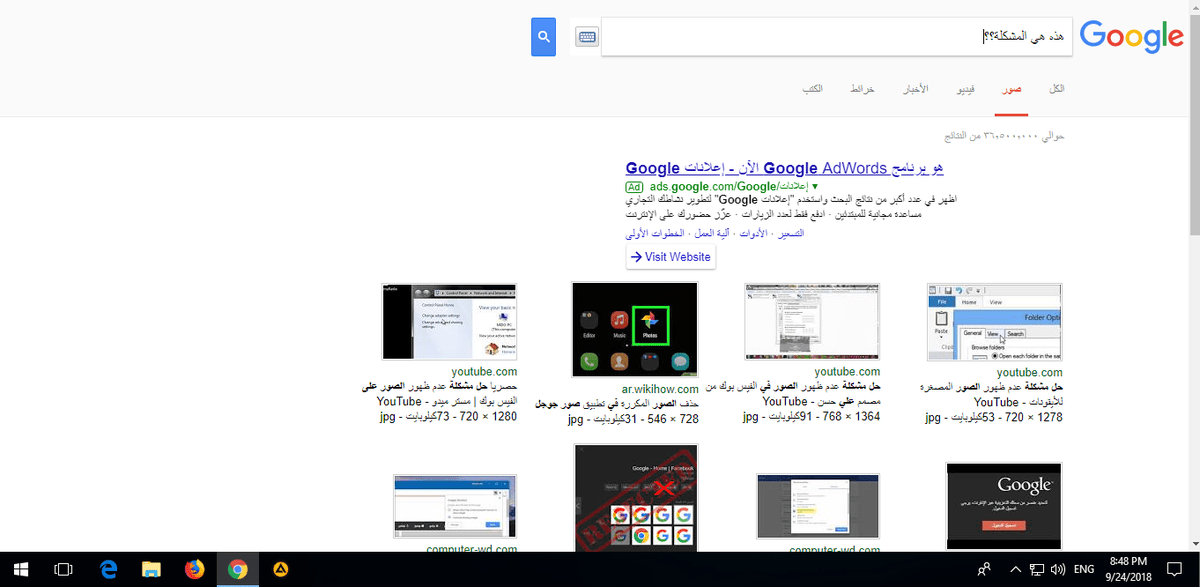This screenshot has width=1200, height=587.
Task: Open the yellow triangle app in the taskbar
Action: pos(281,569)
